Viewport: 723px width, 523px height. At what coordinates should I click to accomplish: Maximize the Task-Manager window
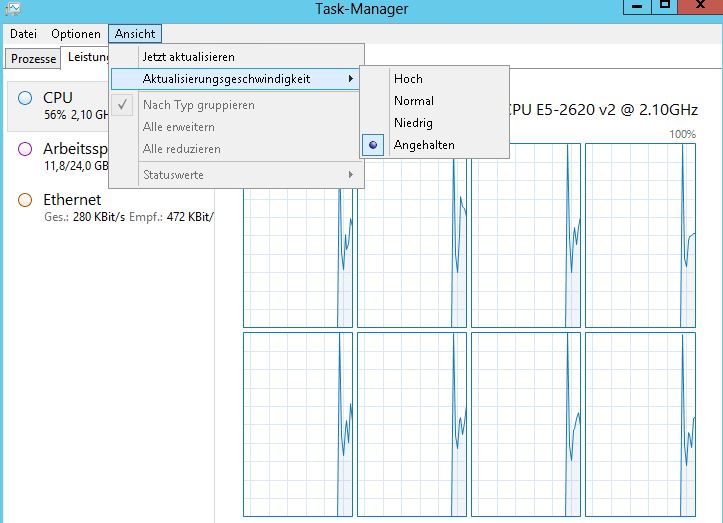click(664, 6)
